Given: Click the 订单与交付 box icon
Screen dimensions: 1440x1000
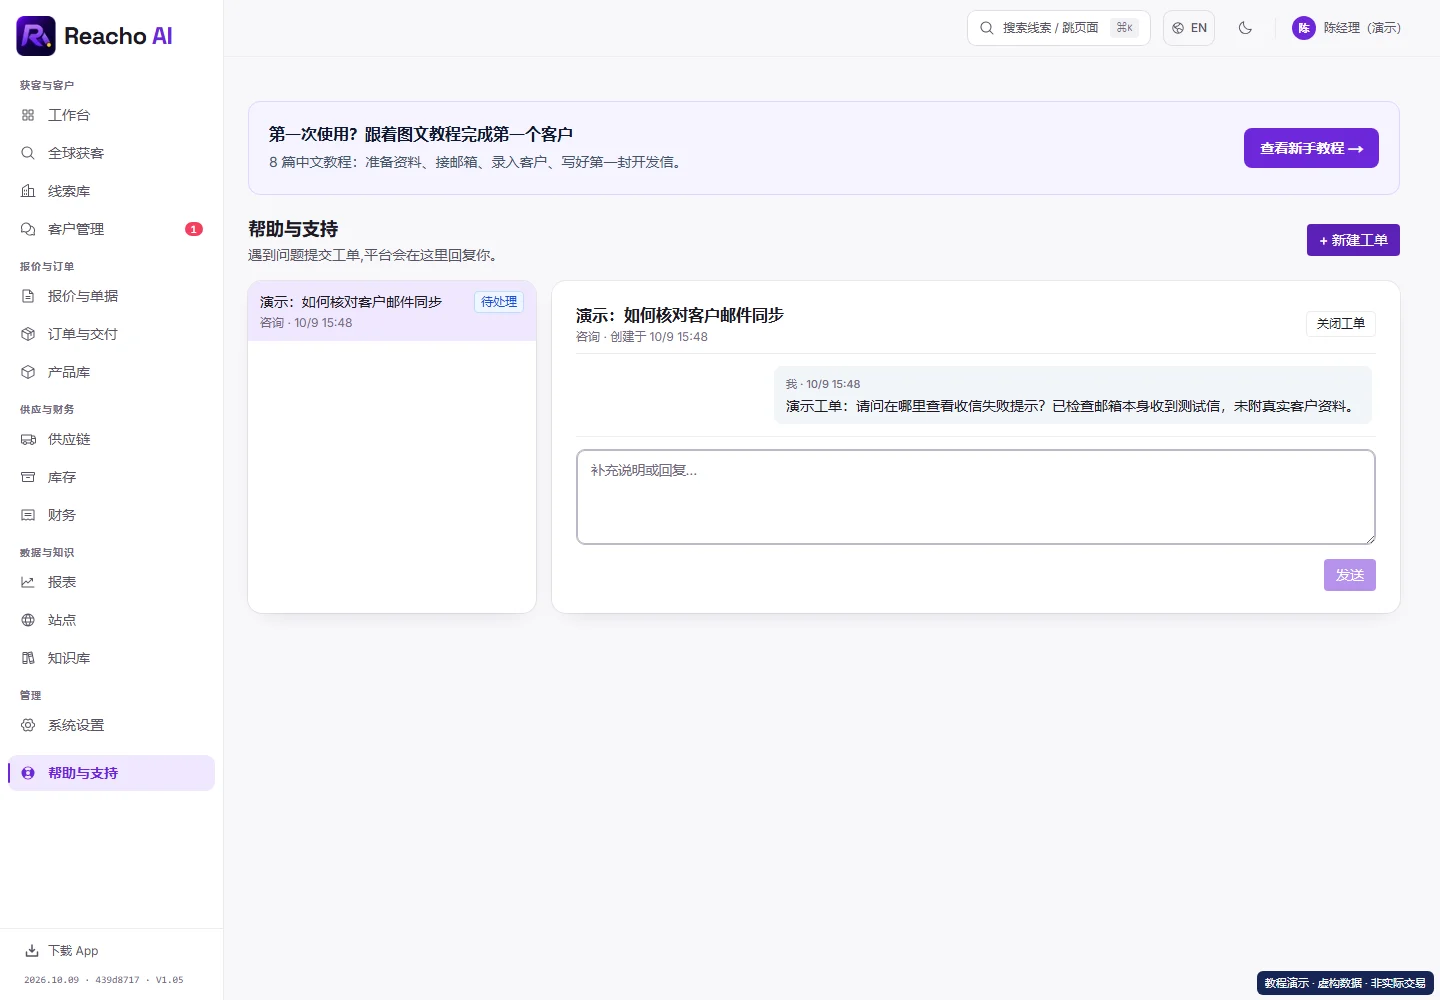Looking at the screenshot, I should [28, 334].
